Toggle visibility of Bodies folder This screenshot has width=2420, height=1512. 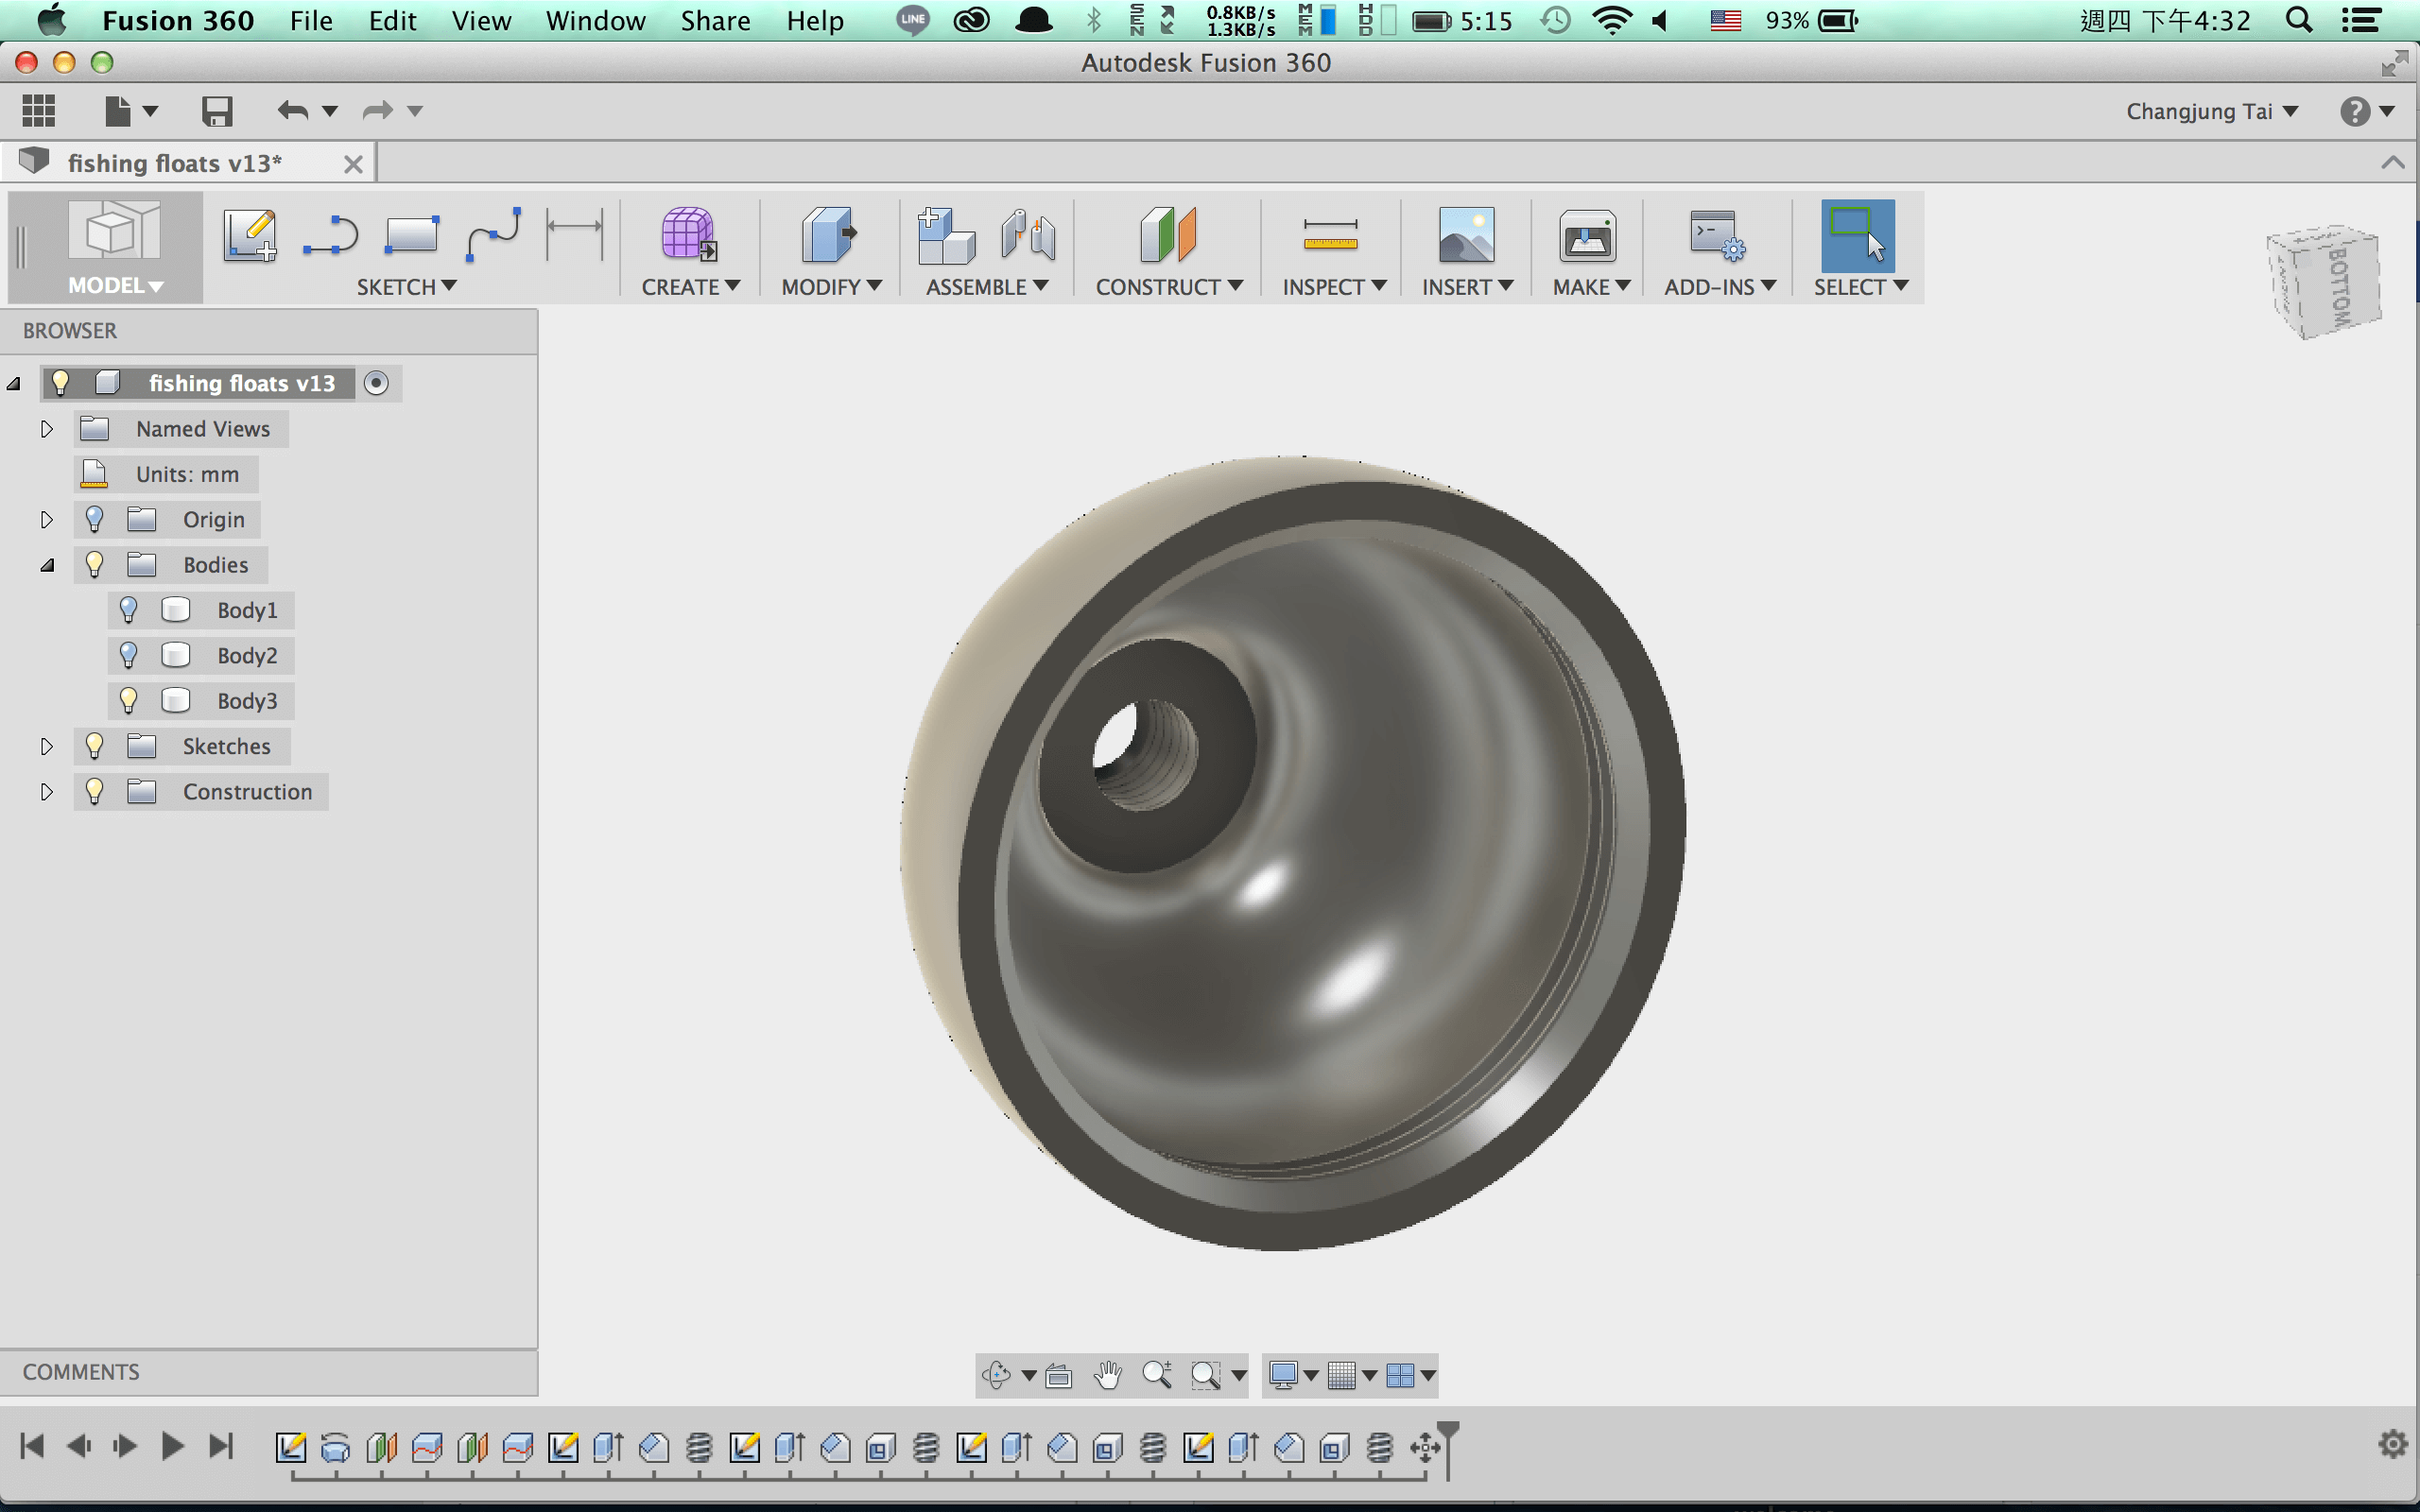pos(94,565)
